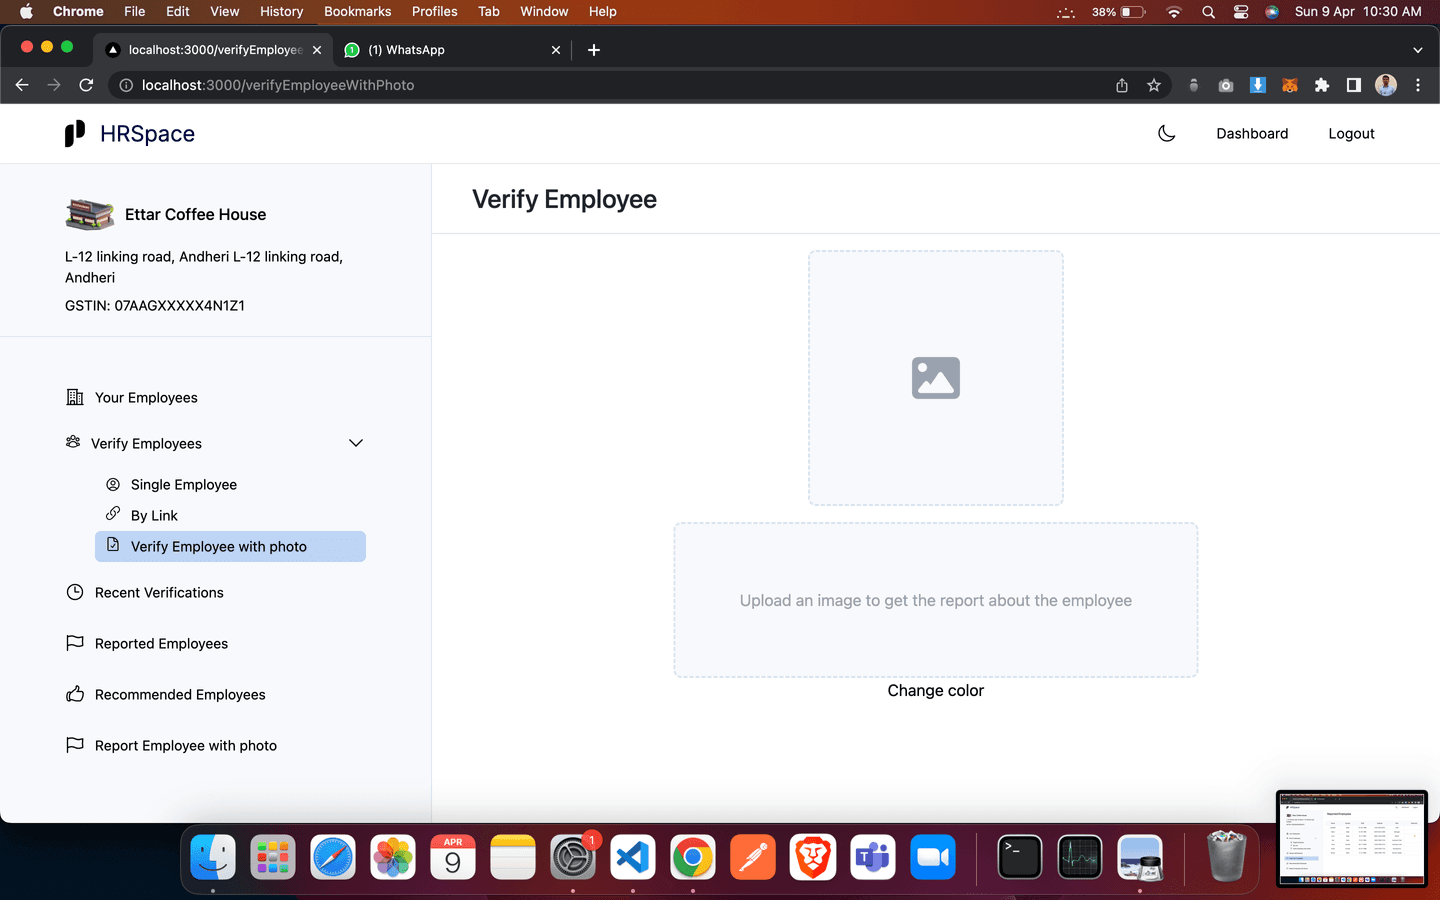
Task: Click the HRSpace logo icon
Action: tap(75, 134)
